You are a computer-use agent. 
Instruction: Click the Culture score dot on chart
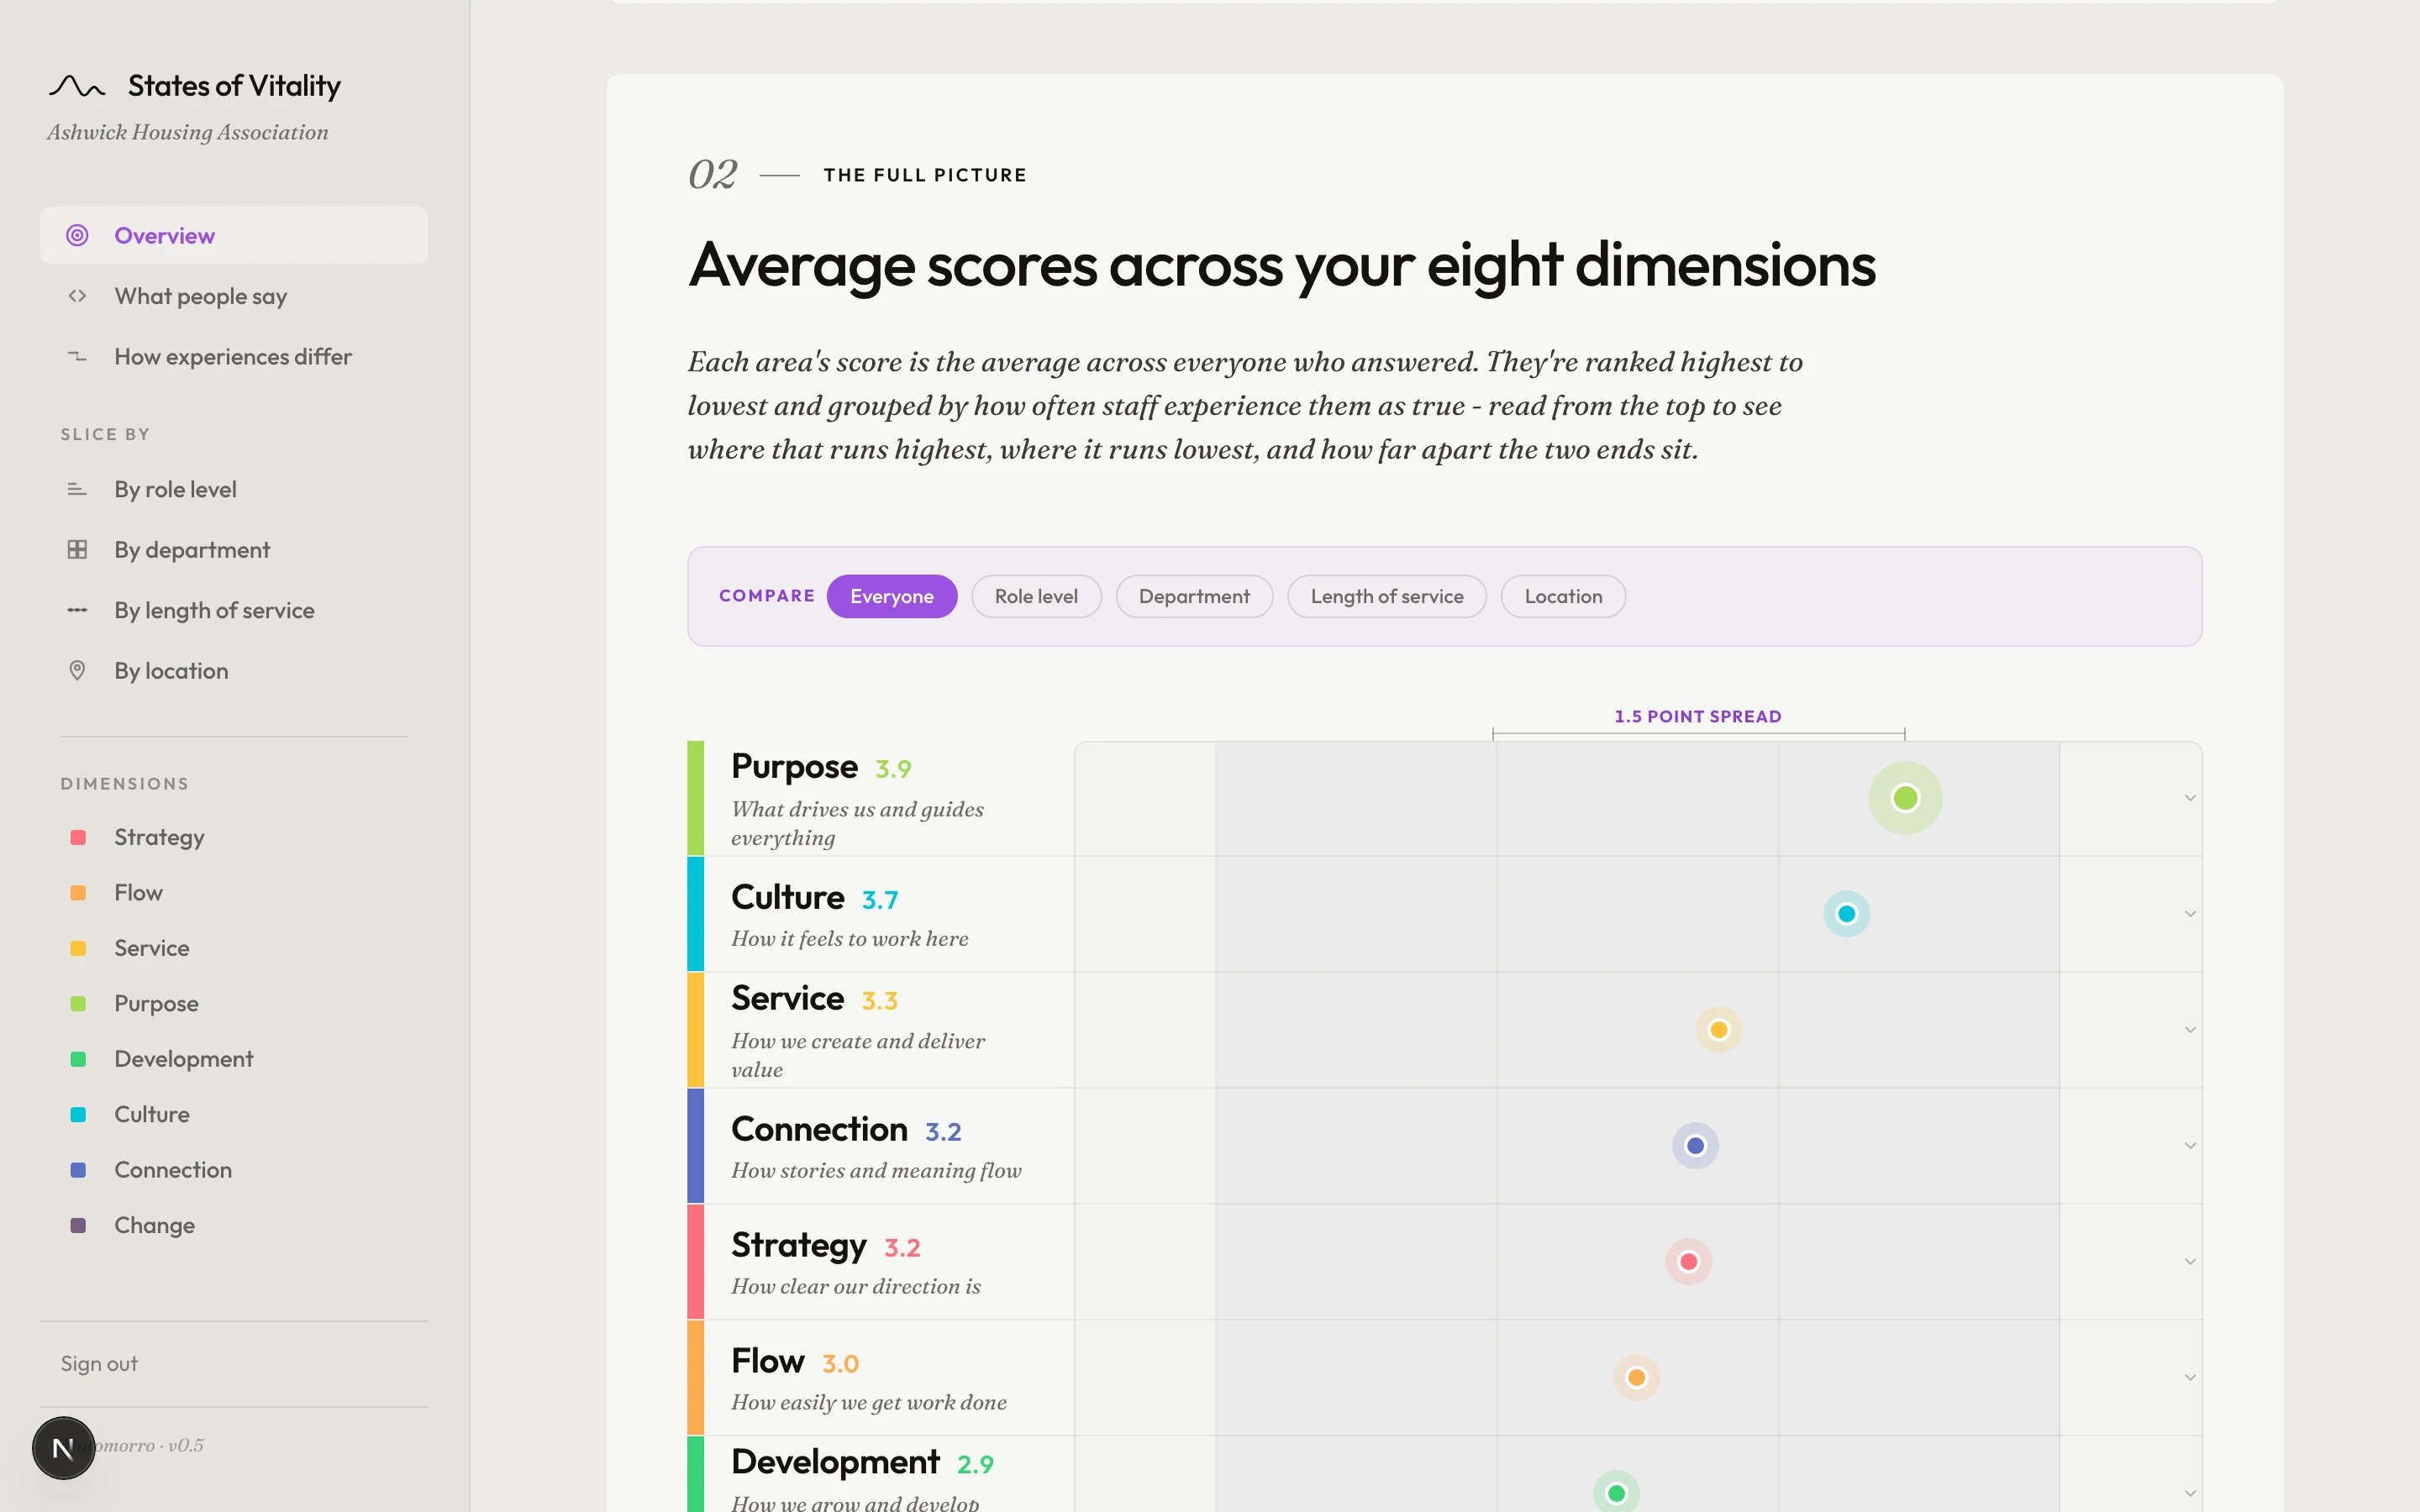click(x=1846, y=914)
